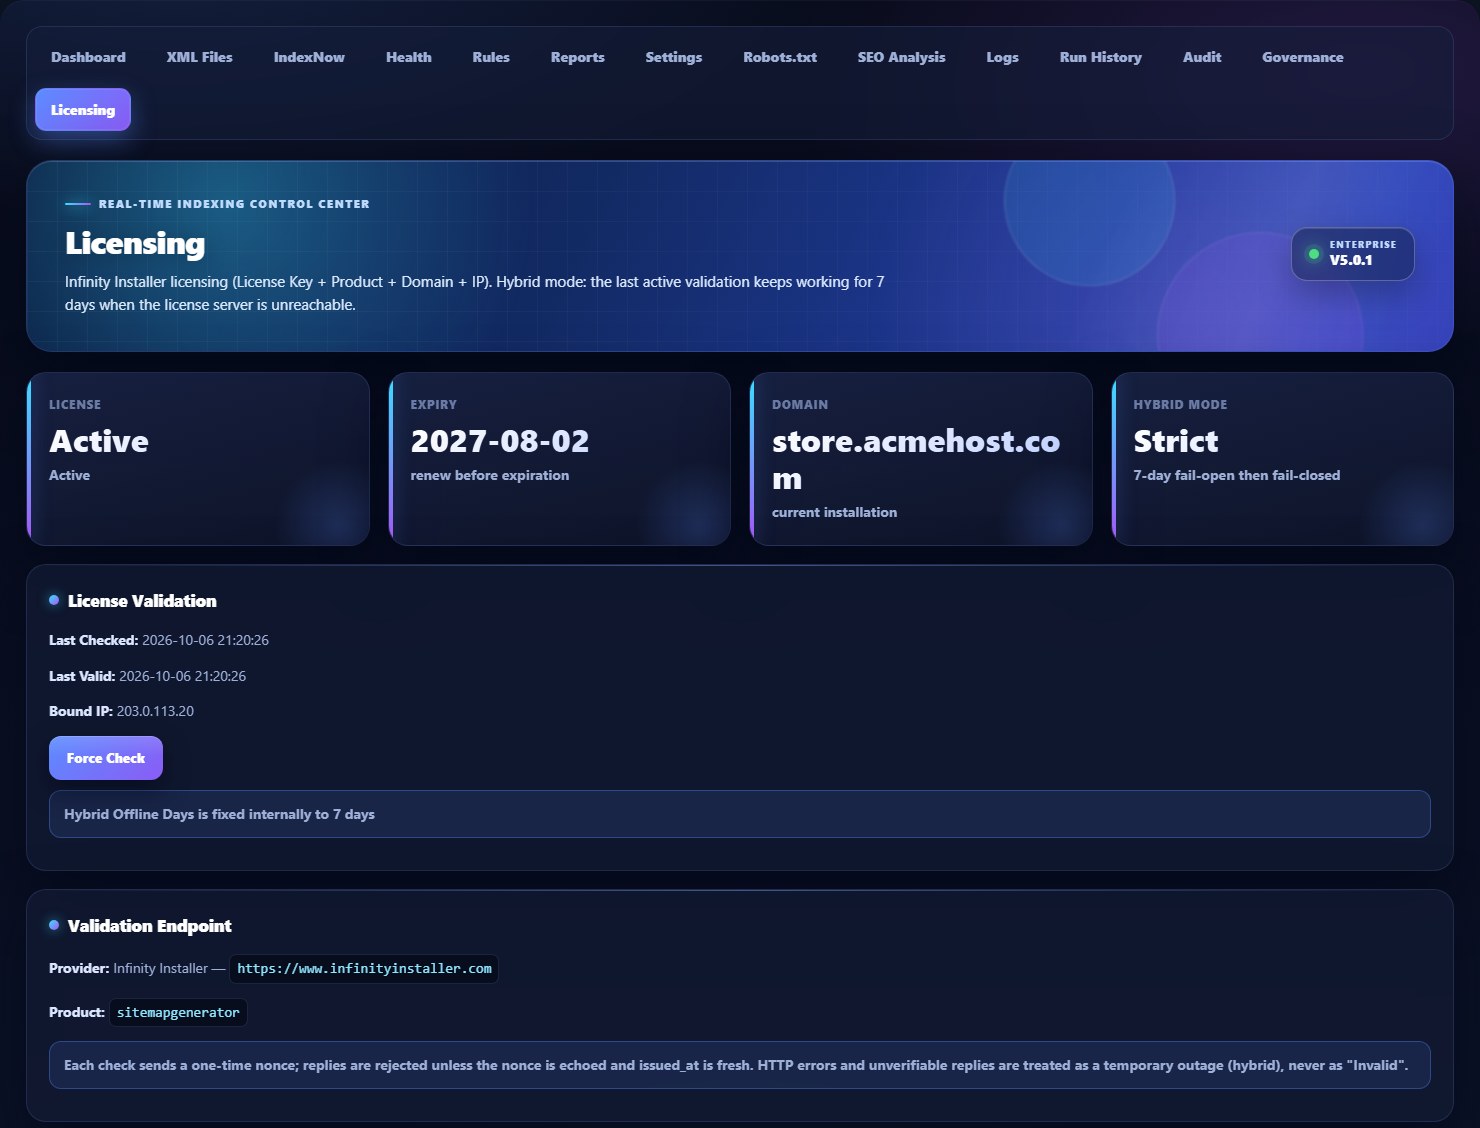Open the Settings tab
The width and height of the screenshot is (1480, 1128).
pyautogui.click(x=673, y=57)
